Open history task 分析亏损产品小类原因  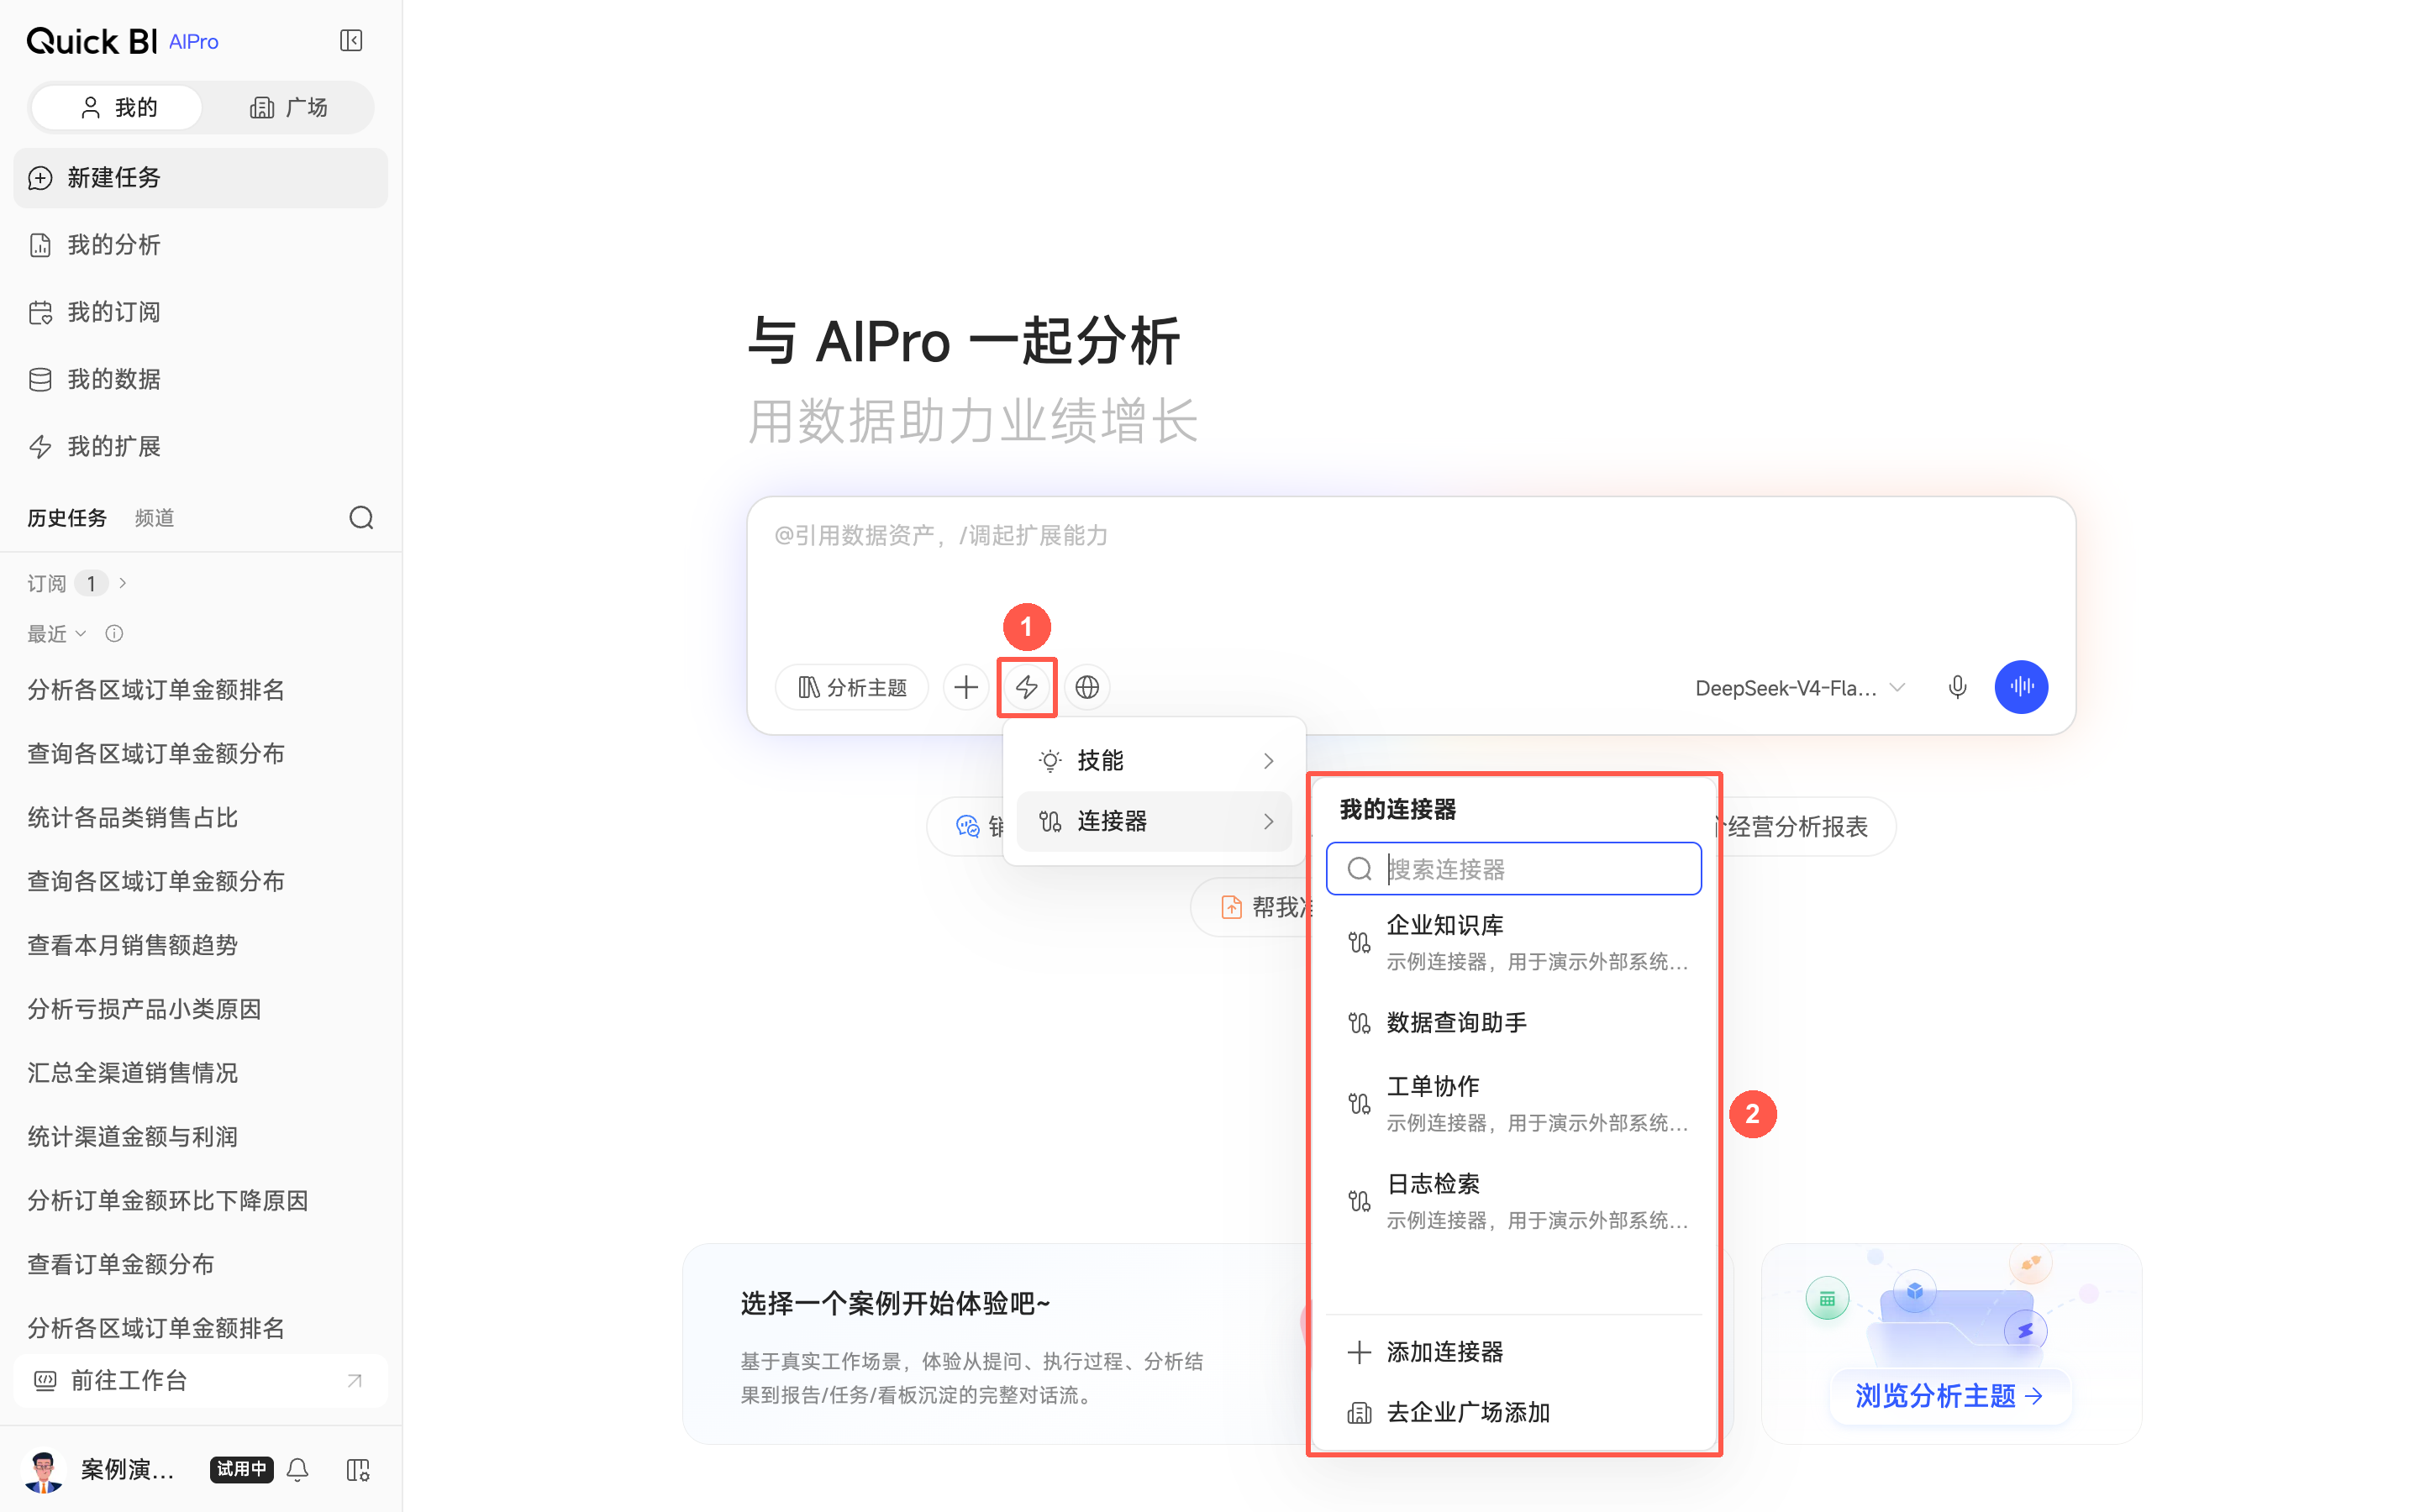click(x=144, y=1009)
